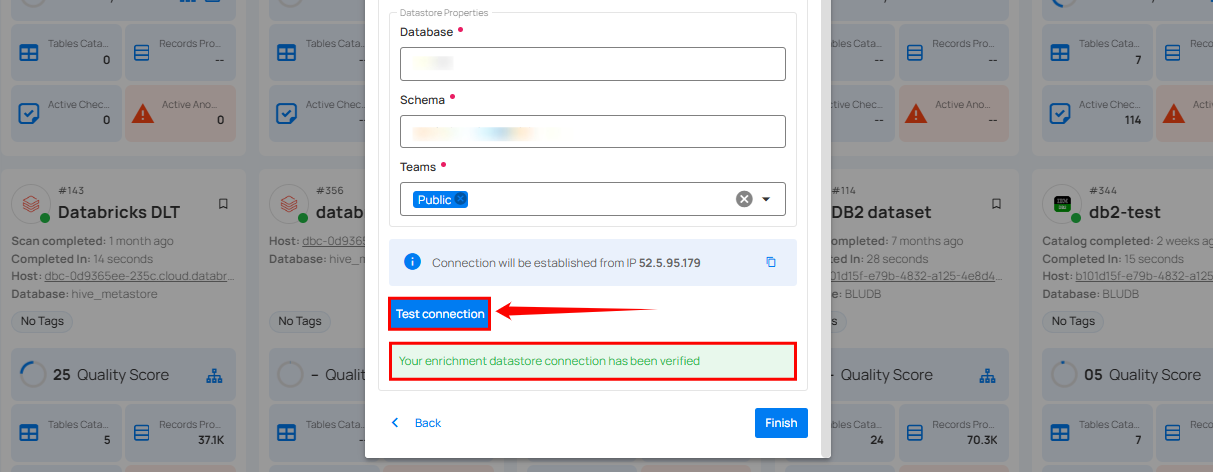Open the db2-test host link

1143,275
